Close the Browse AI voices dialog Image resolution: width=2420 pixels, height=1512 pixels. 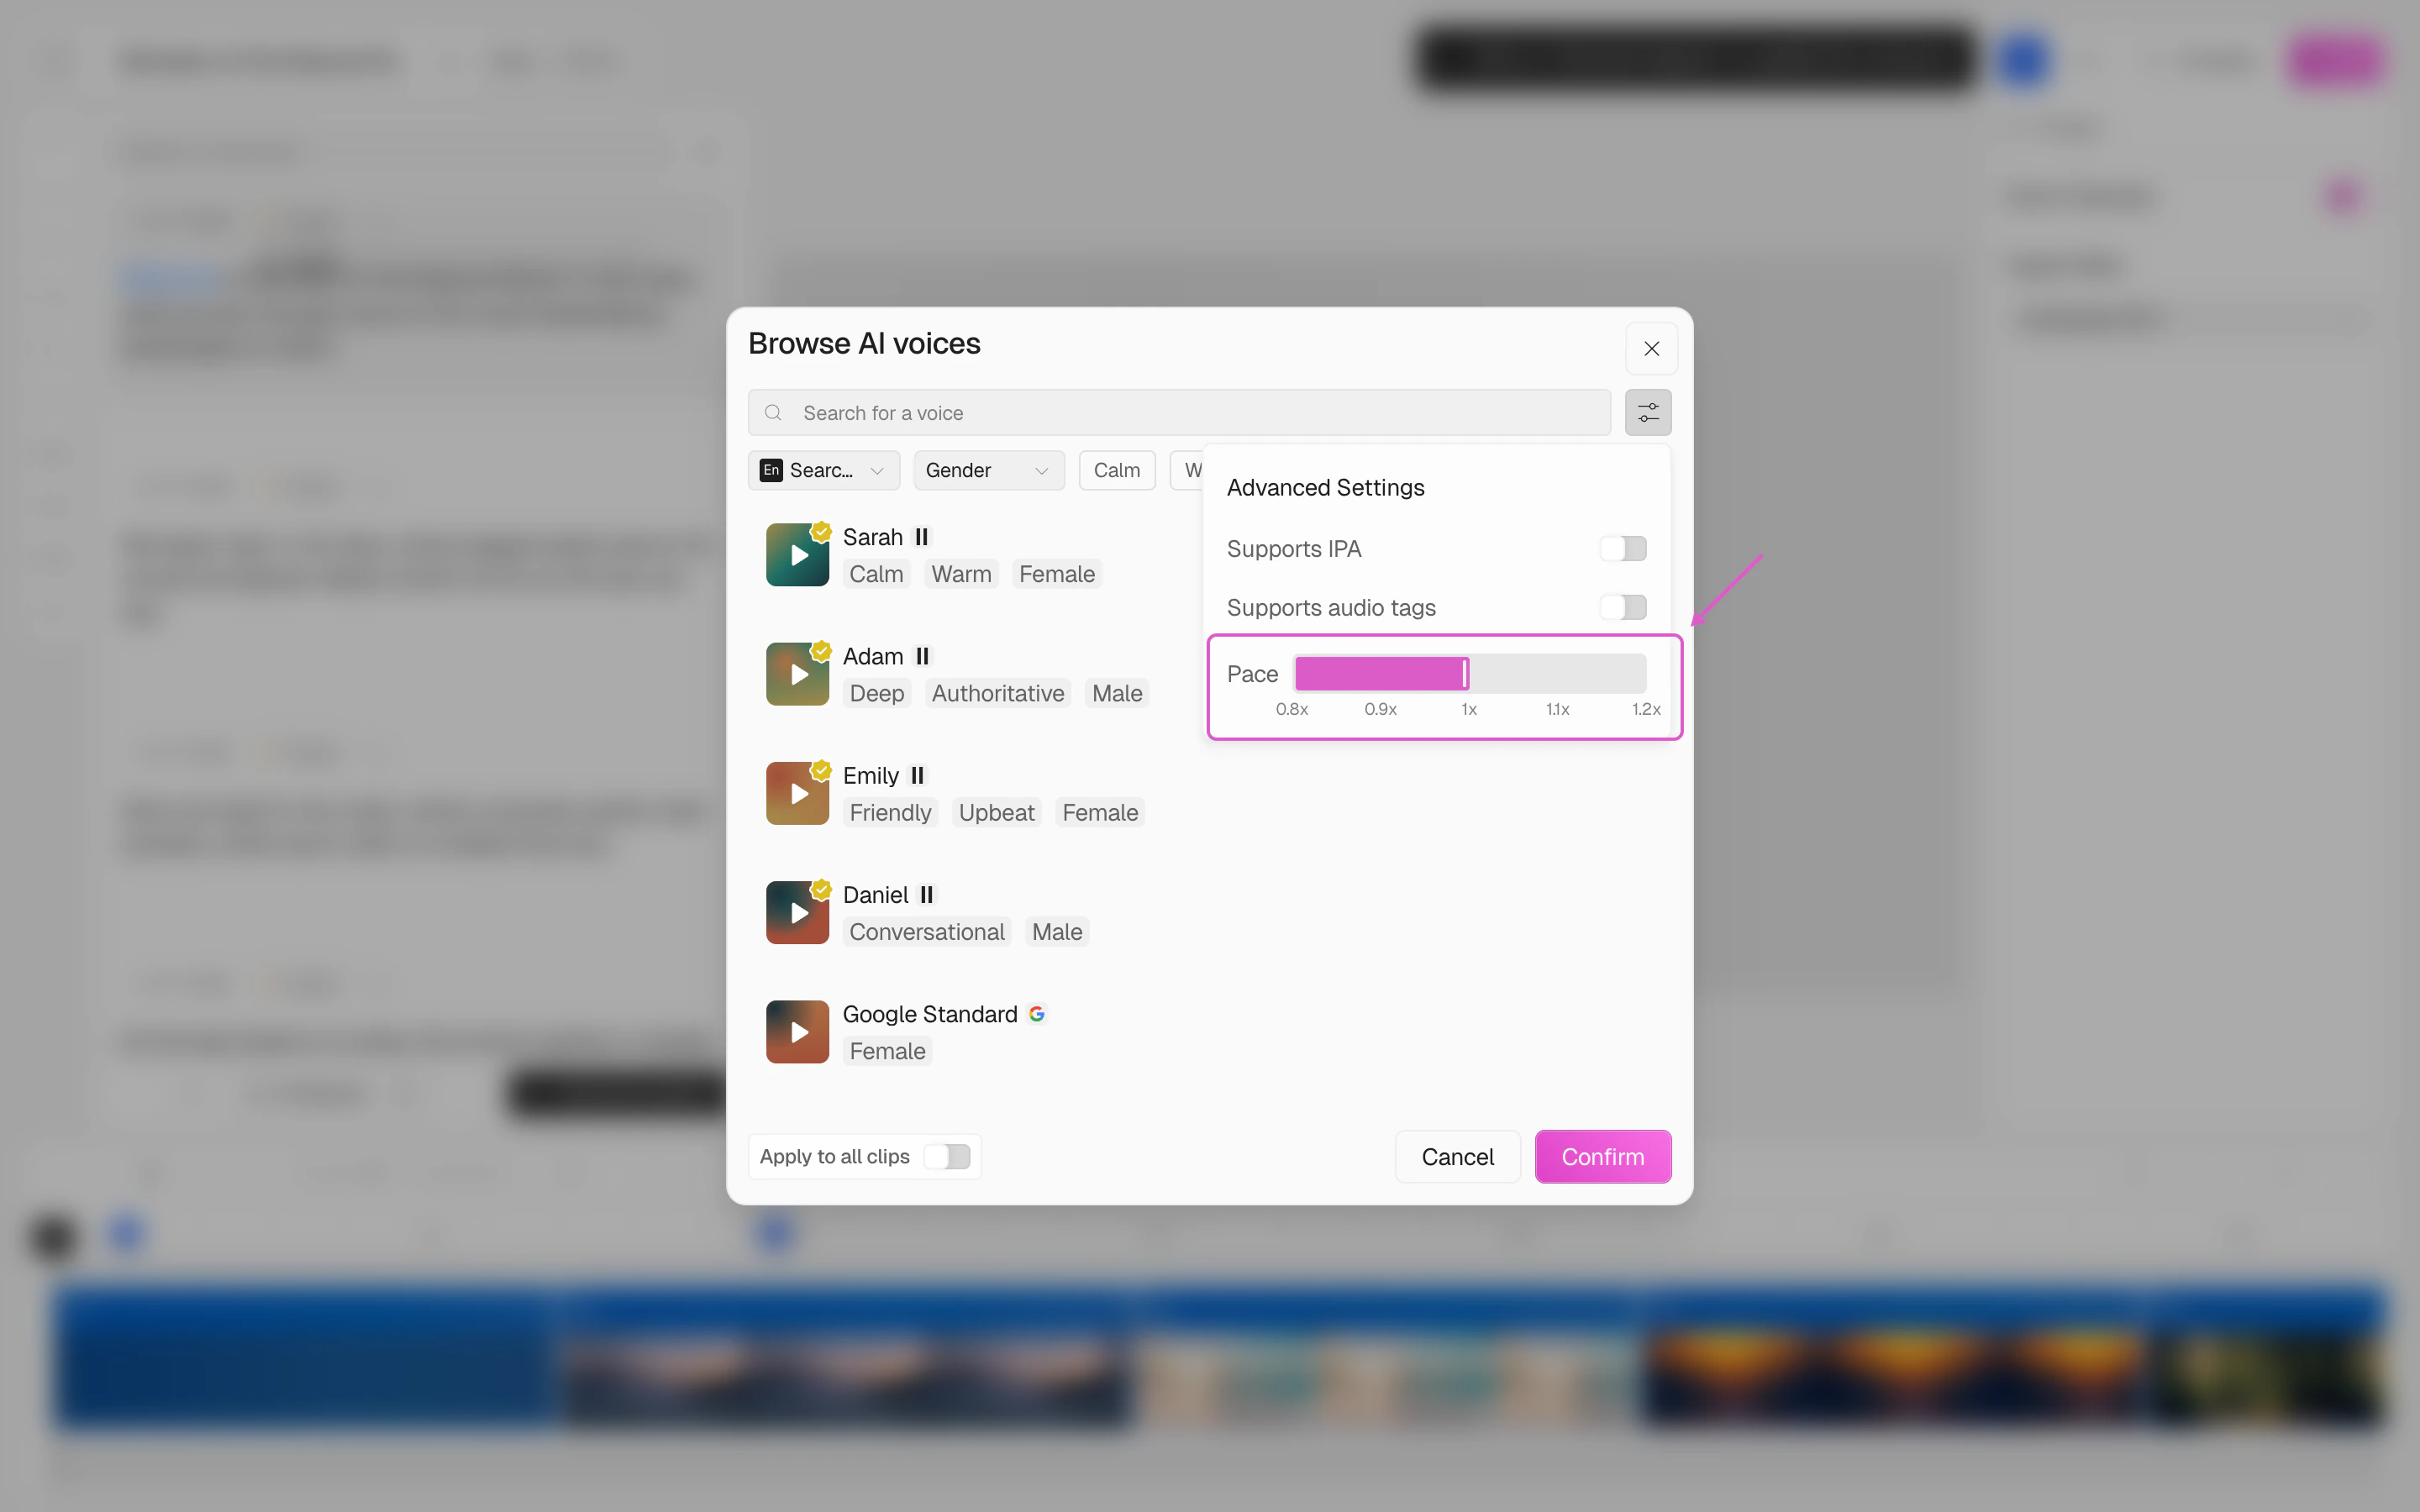pyautogui.click(x=1651, y=348)
